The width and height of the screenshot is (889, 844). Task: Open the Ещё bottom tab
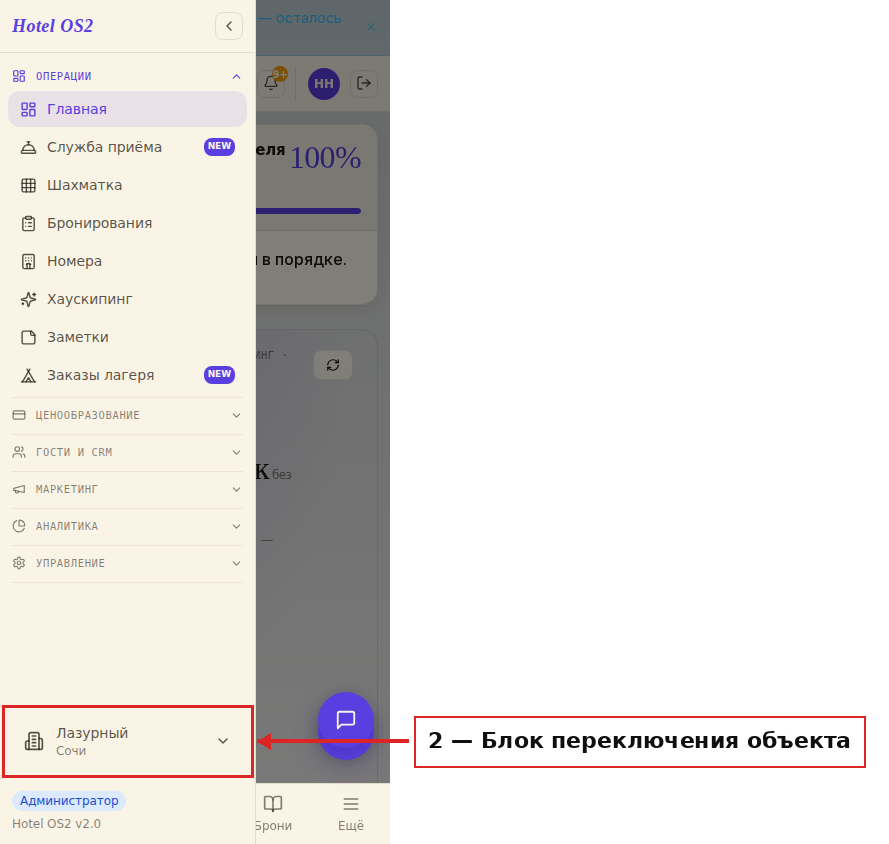(x=351, y=813)
